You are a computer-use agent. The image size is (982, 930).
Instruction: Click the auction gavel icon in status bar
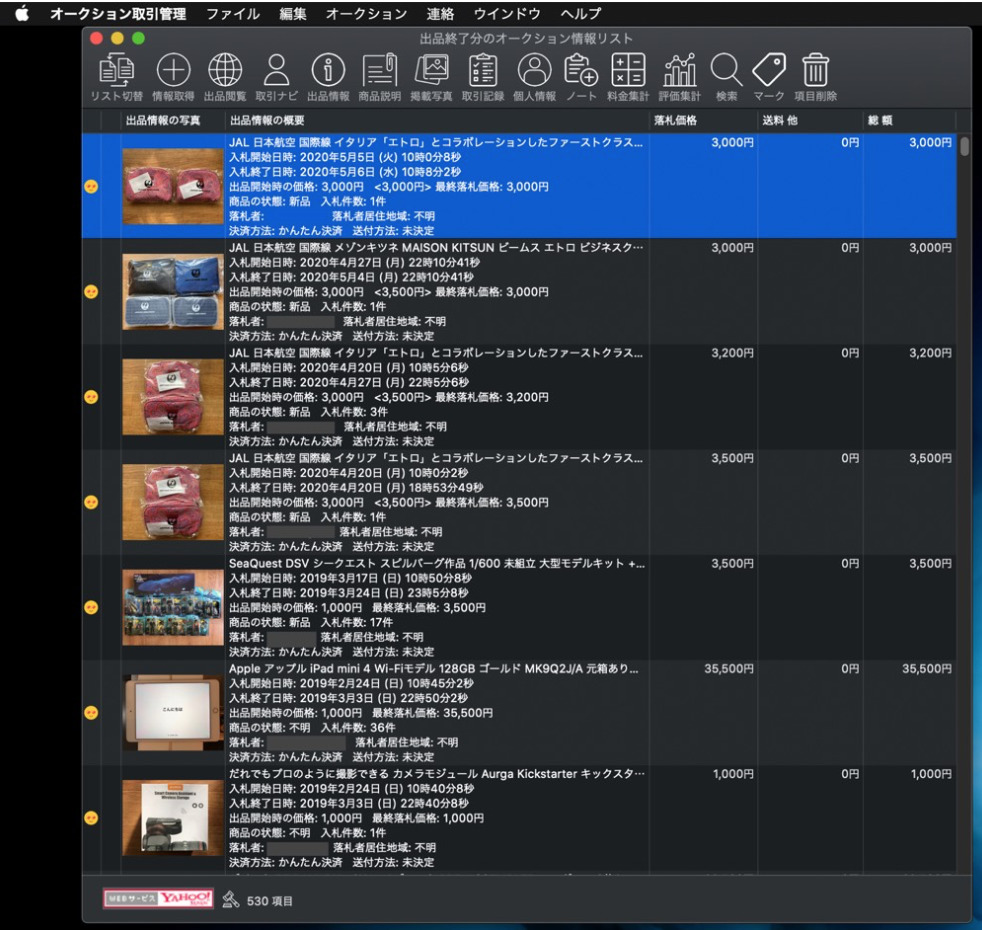[x=230, y=900]
